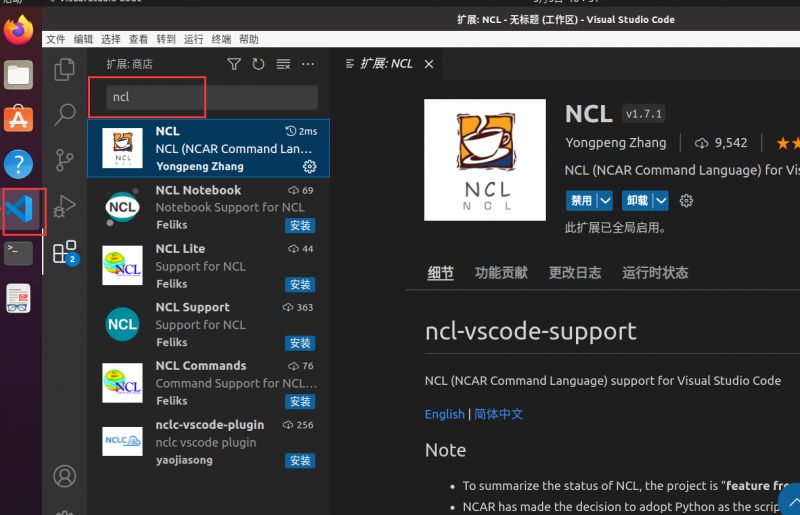Expand the uninstall (卸载) dropdown arrow

(662, 201)
